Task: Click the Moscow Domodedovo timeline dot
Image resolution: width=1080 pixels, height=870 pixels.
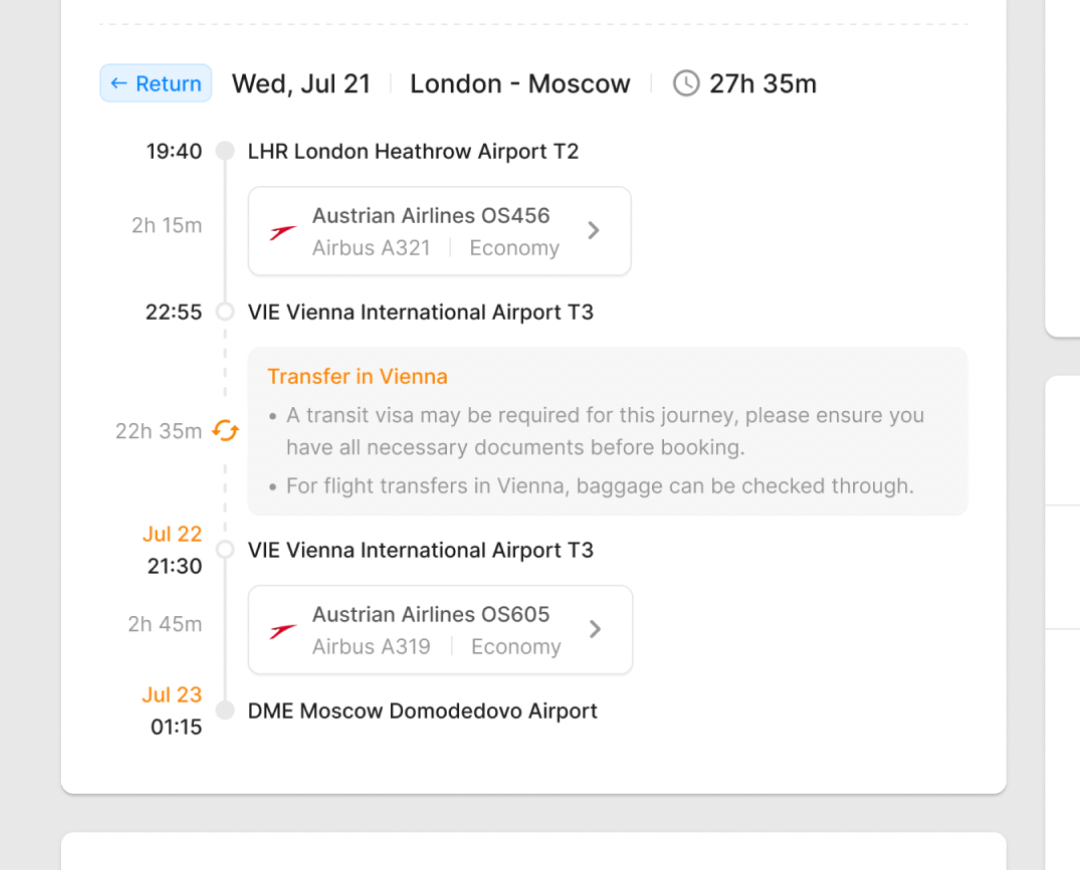Action: [225, 711]
